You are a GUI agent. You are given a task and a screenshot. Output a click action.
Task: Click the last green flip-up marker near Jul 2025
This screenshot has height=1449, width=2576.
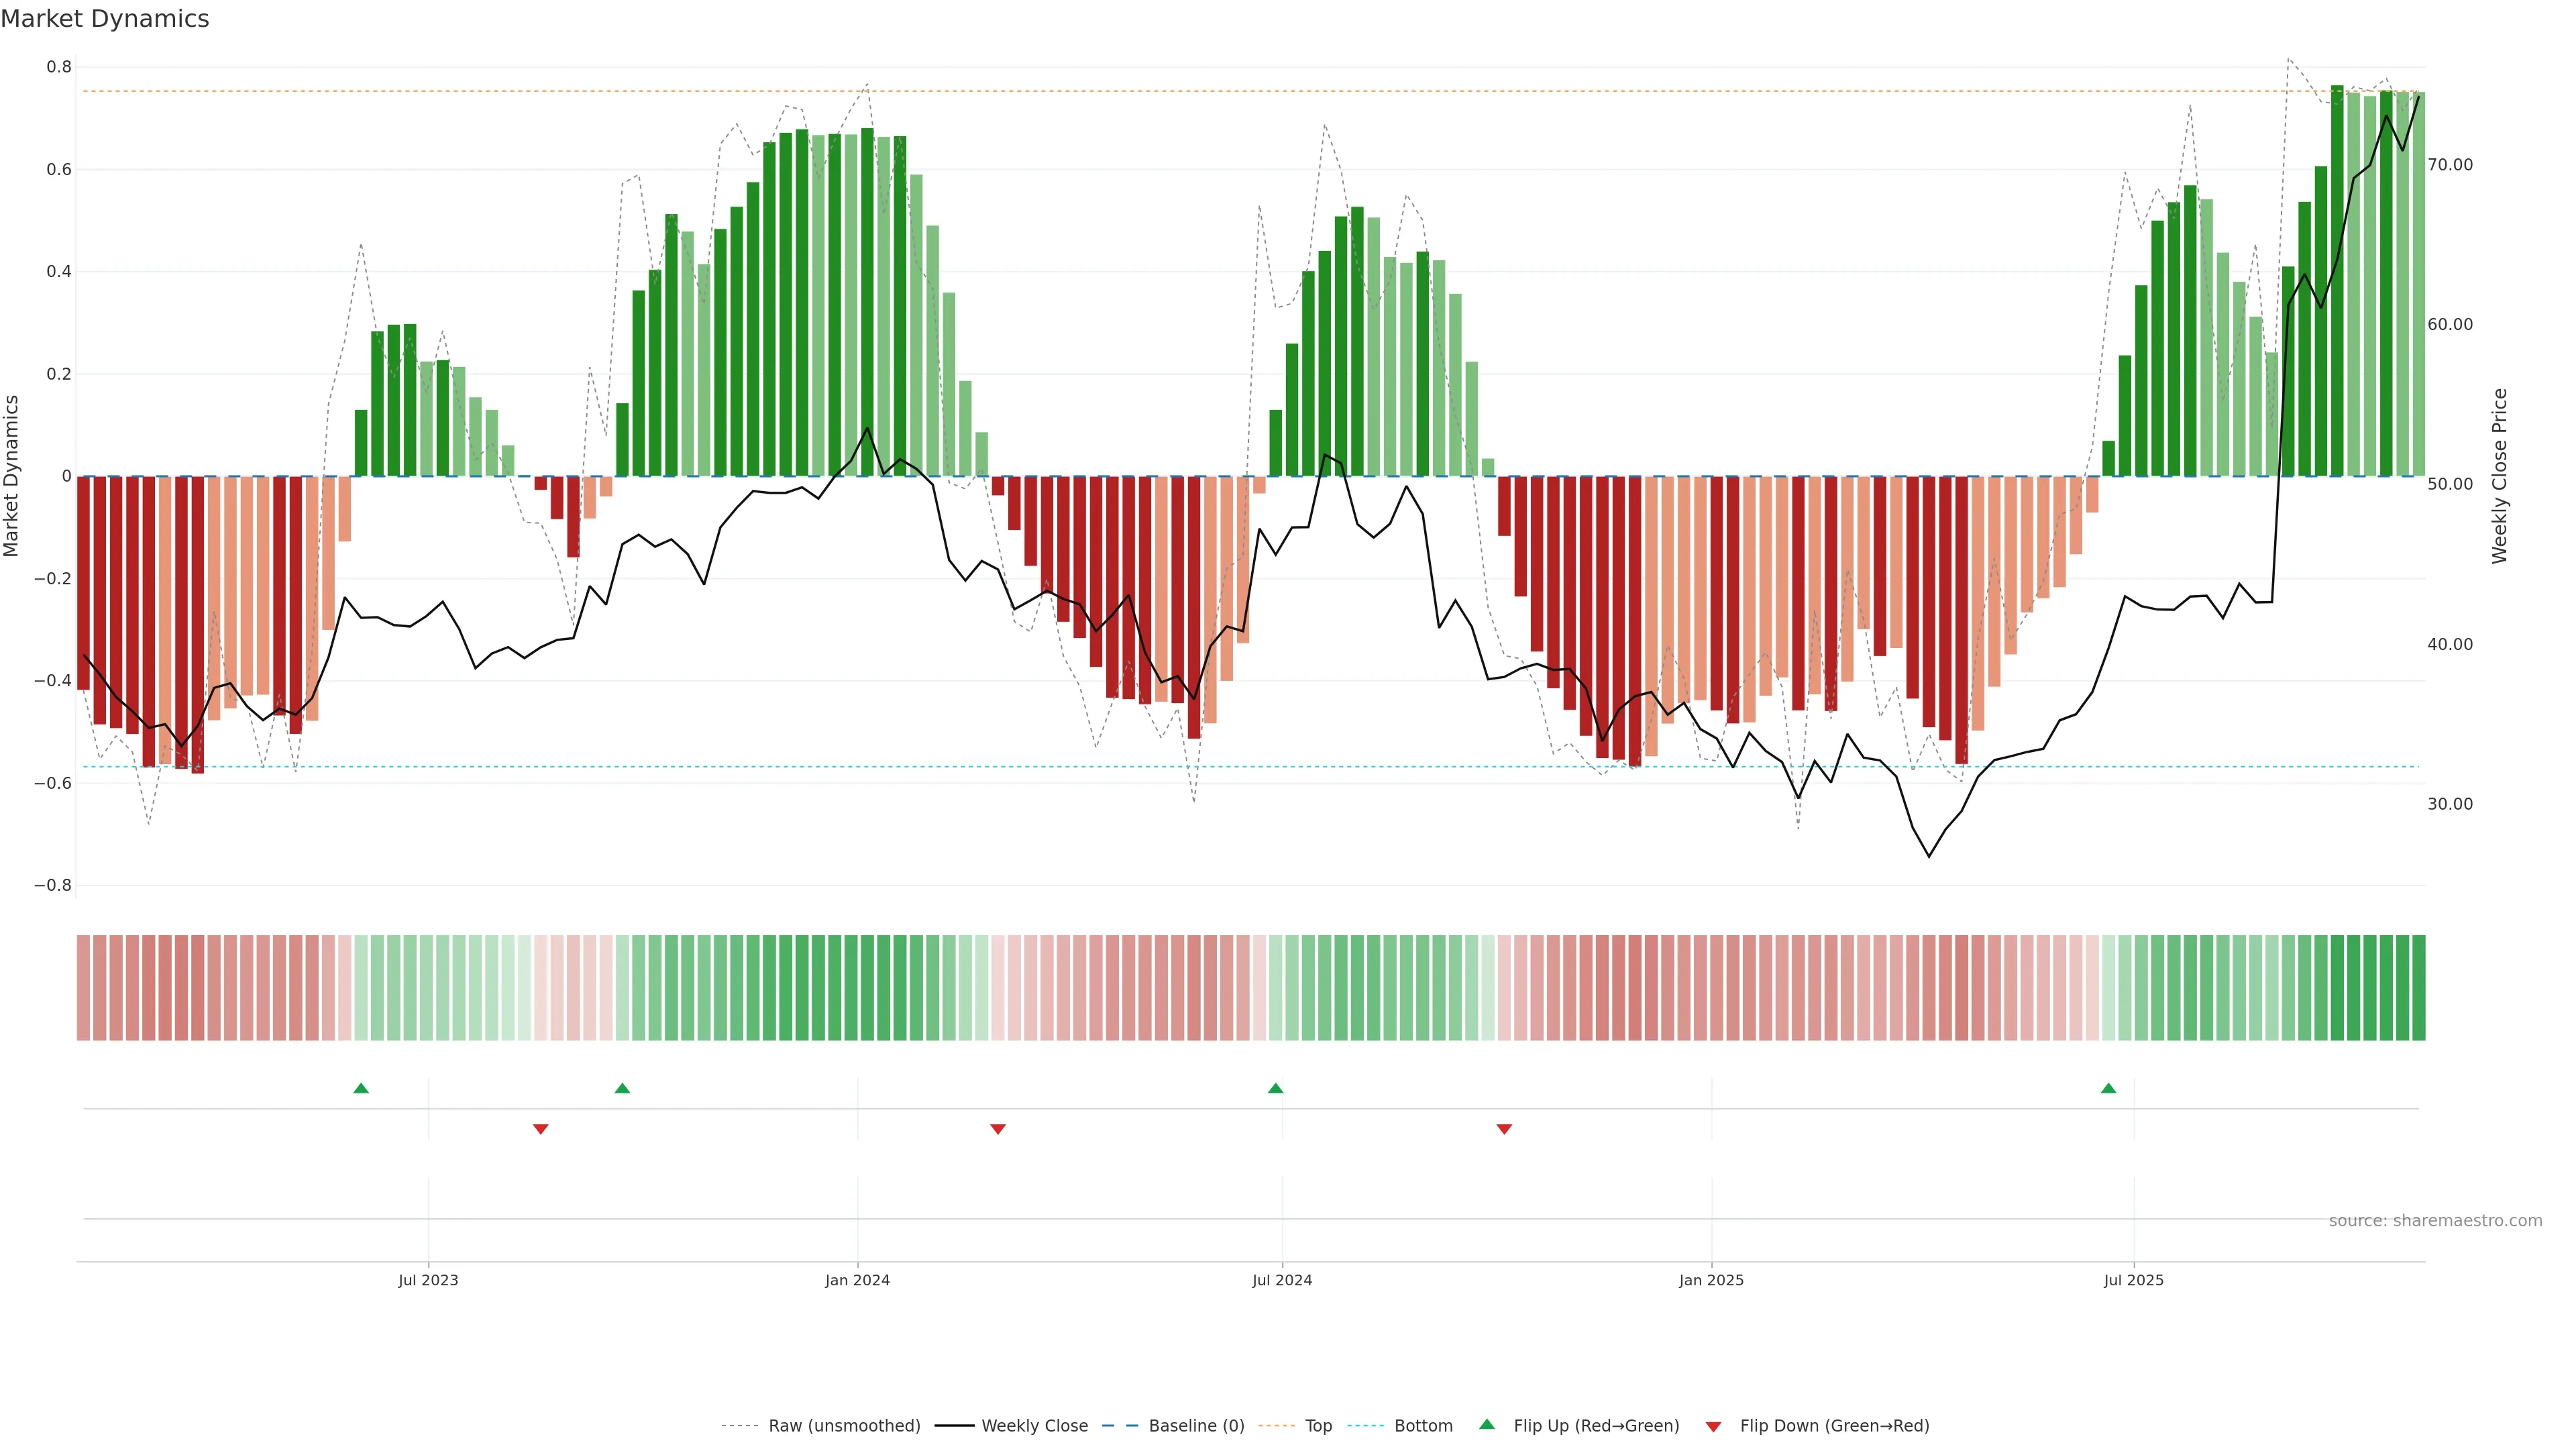pos(2108,1088)
